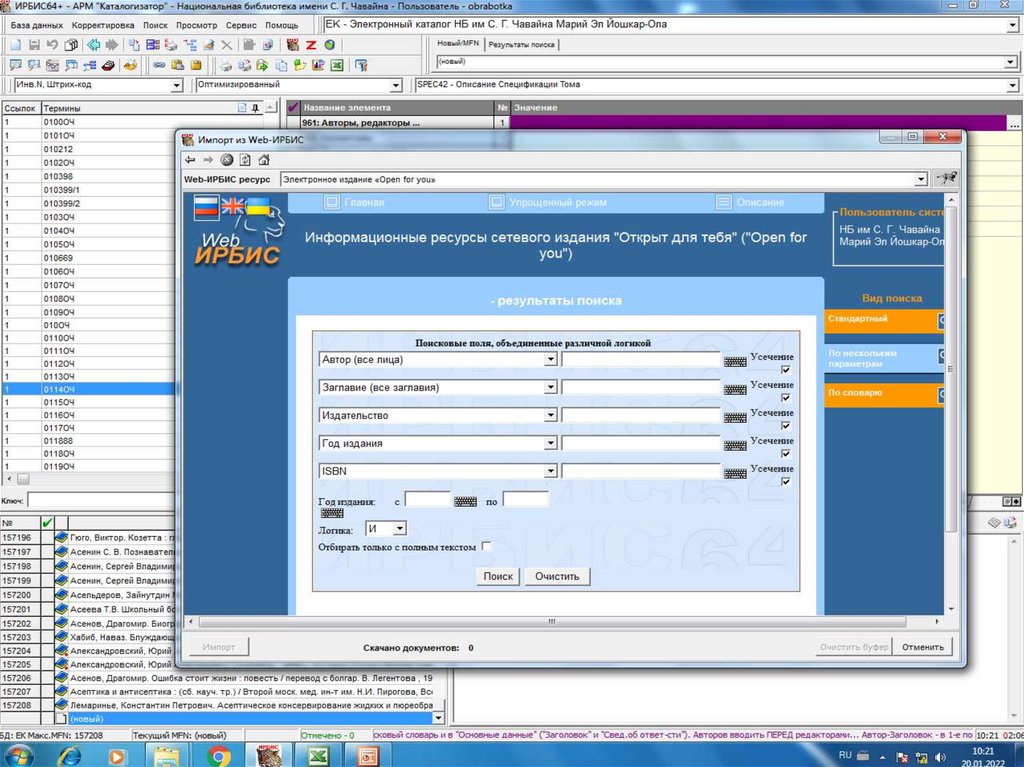The width and height of the screenshot is (1024, 767).
Task: Click По словарю search type link
Action: coord(855,393)
